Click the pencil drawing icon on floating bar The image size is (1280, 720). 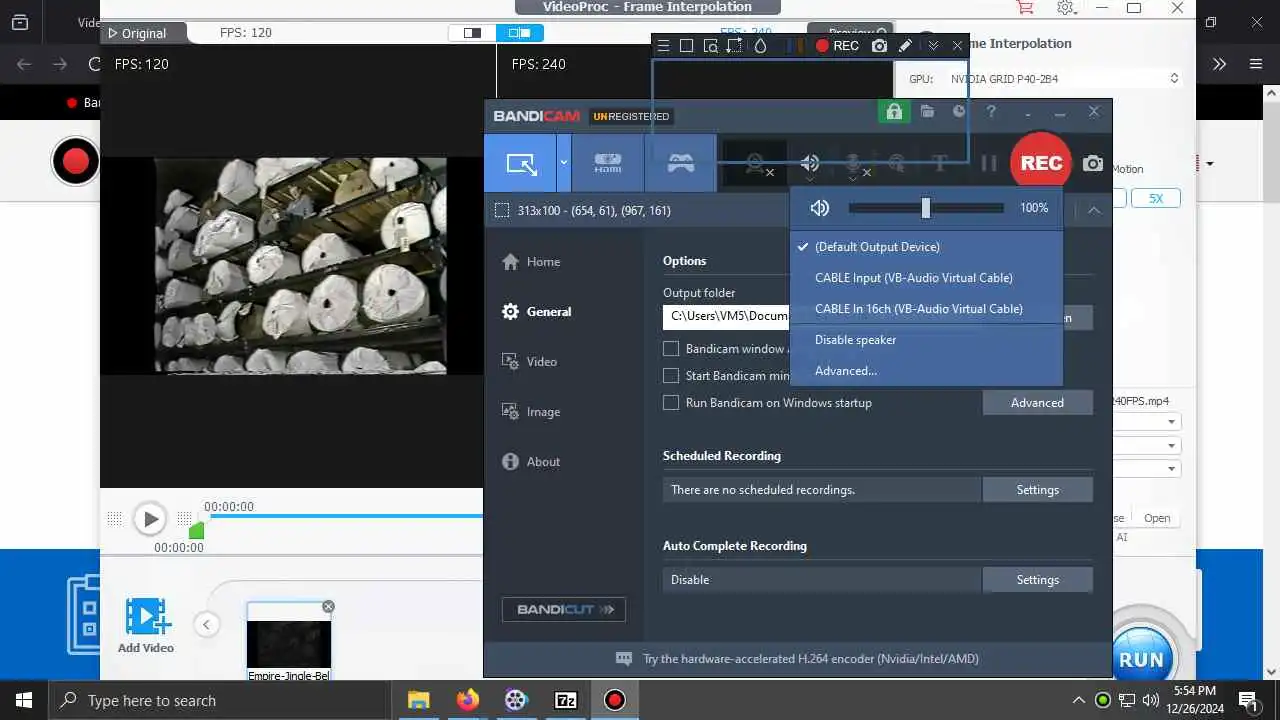pos(905,46)
